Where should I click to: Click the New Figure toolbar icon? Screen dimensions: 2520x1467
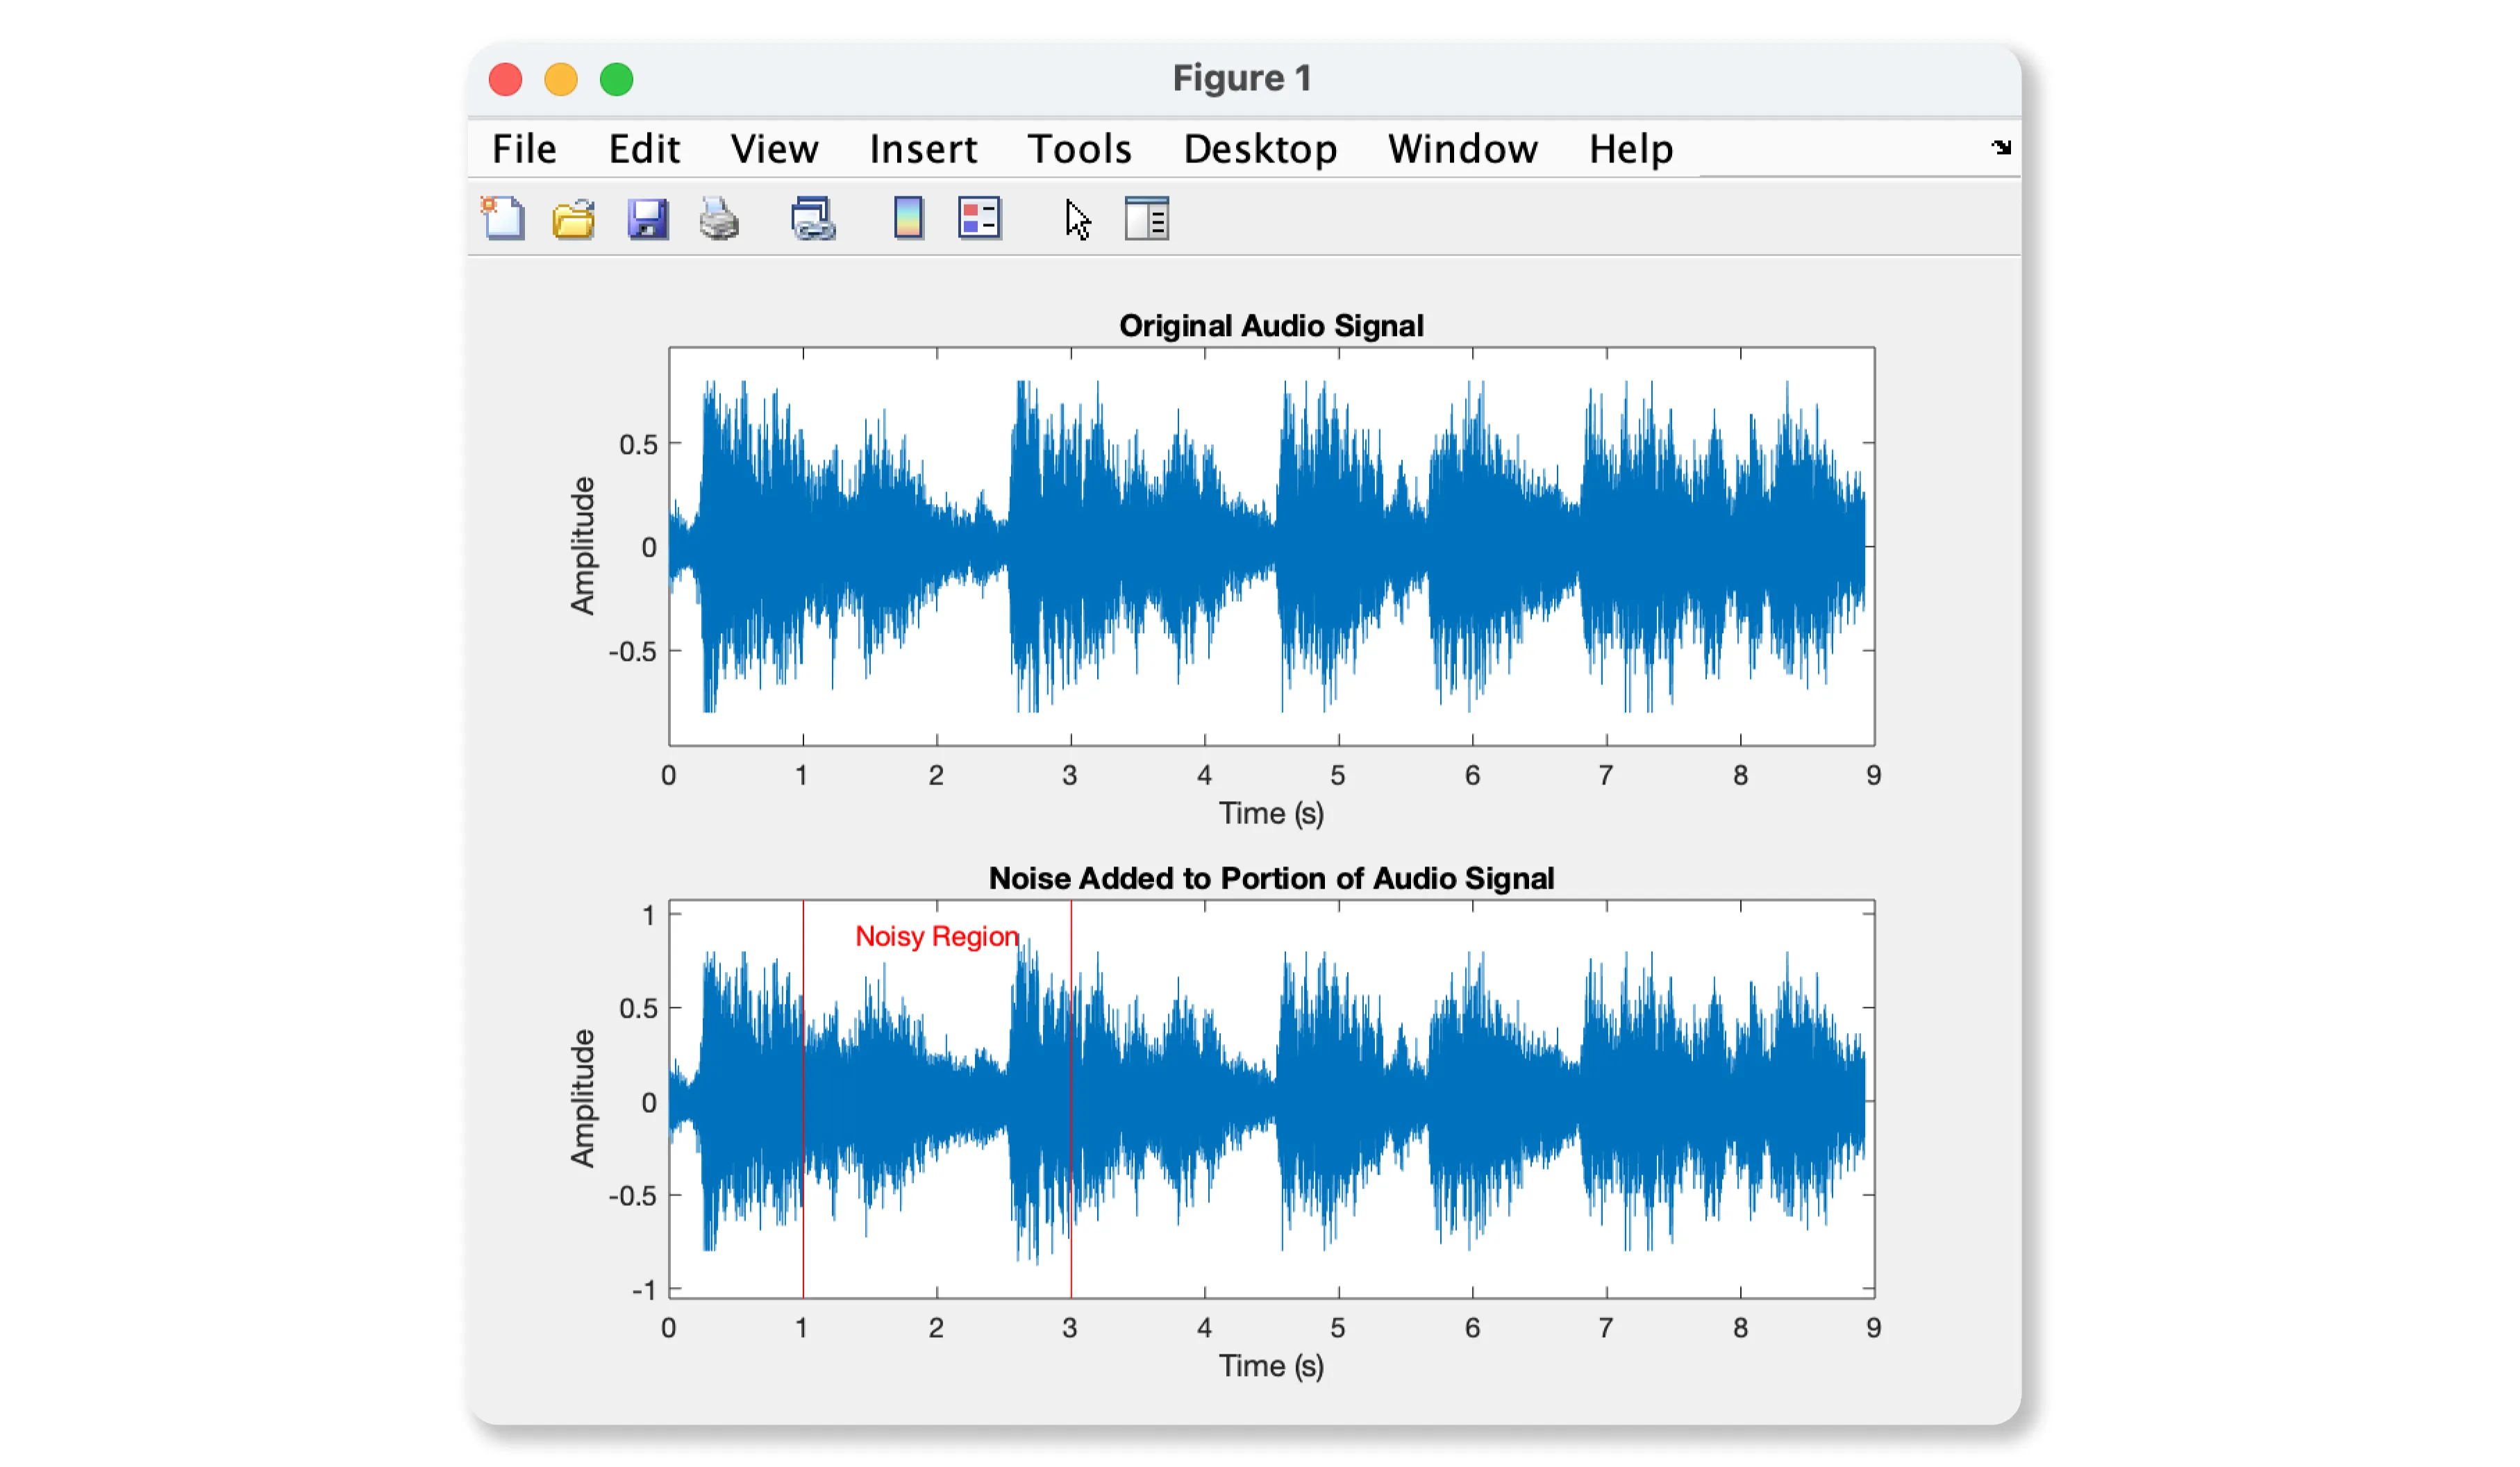pyautogui.click(x=503, y=218)
